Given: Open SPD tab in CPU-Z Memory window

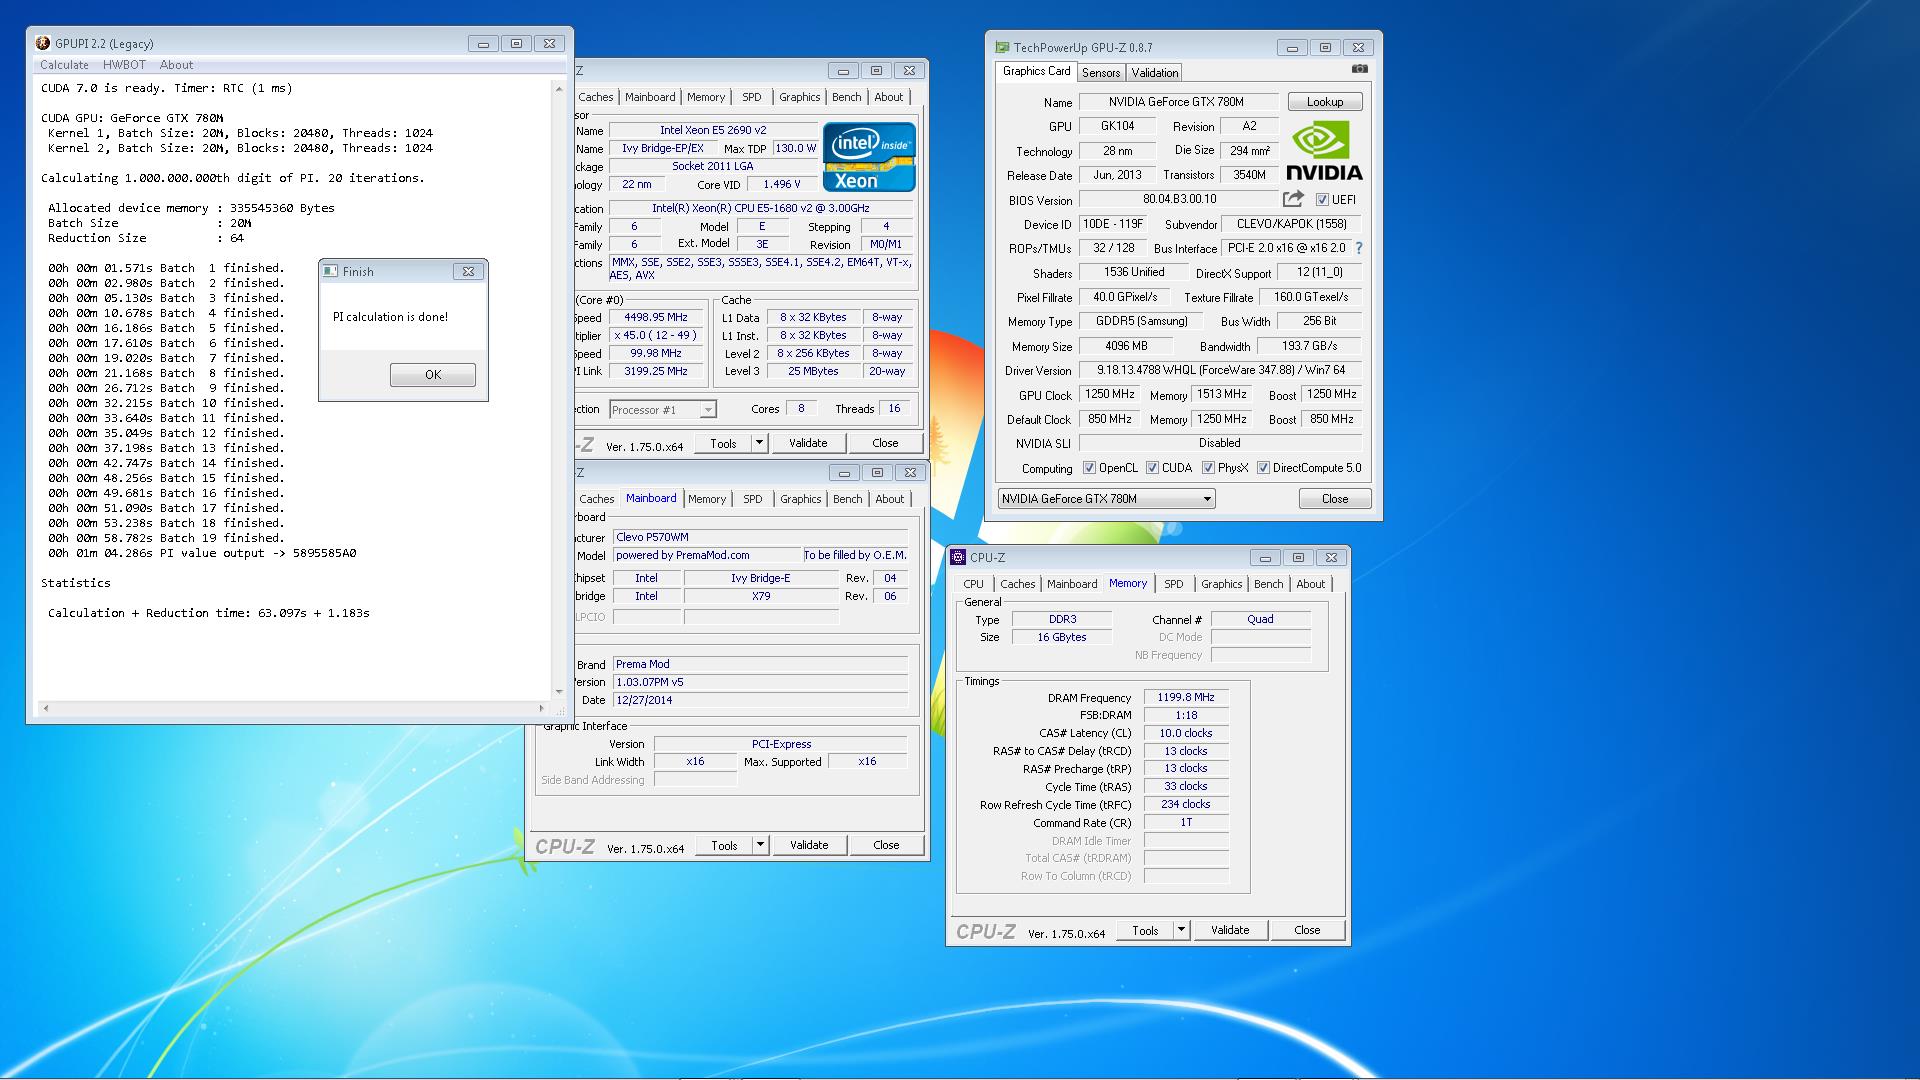Looking at the screenshot, I should point(1174,584).
